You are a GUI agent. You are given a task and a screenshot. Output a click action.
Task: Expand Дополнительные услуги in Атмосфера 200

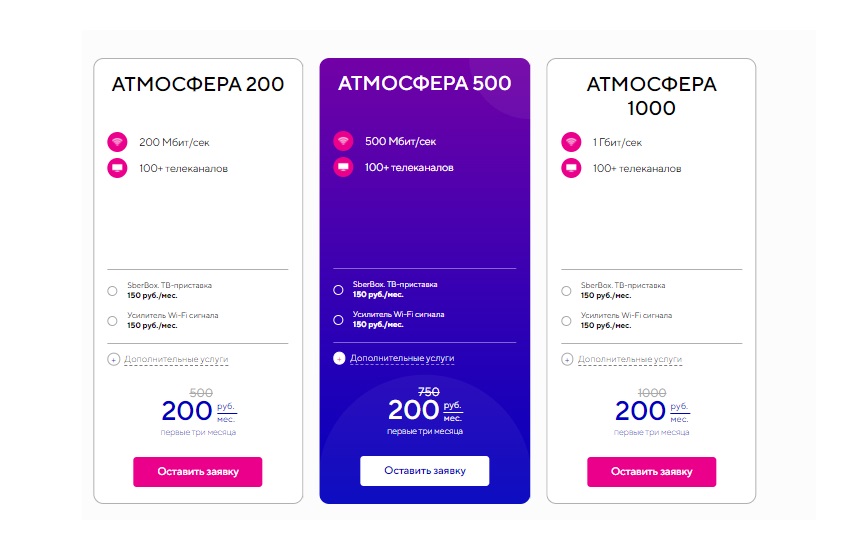176,359
